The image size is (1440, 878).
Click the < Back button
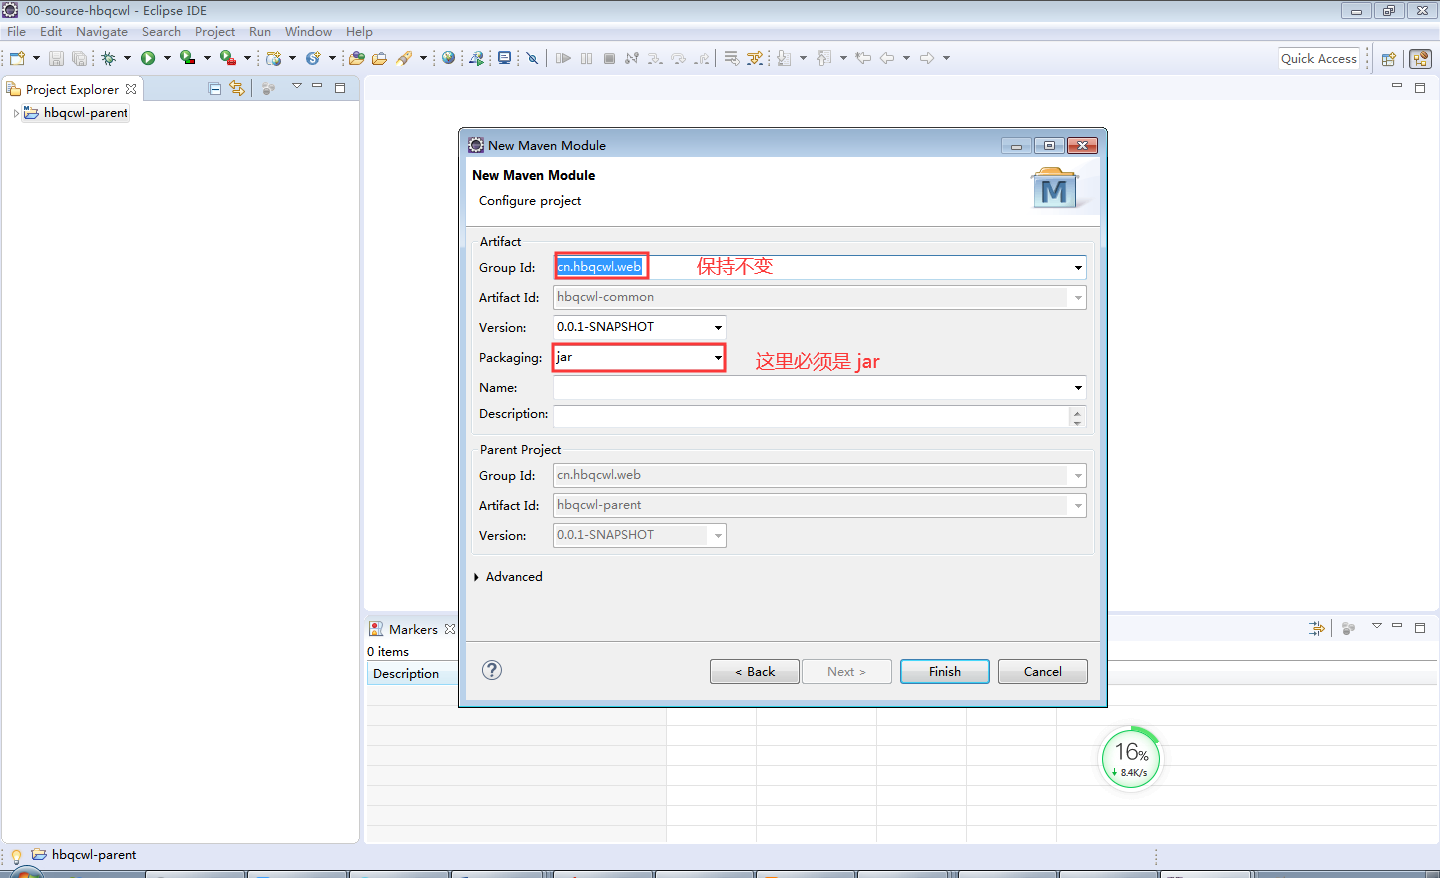point(755,671)
